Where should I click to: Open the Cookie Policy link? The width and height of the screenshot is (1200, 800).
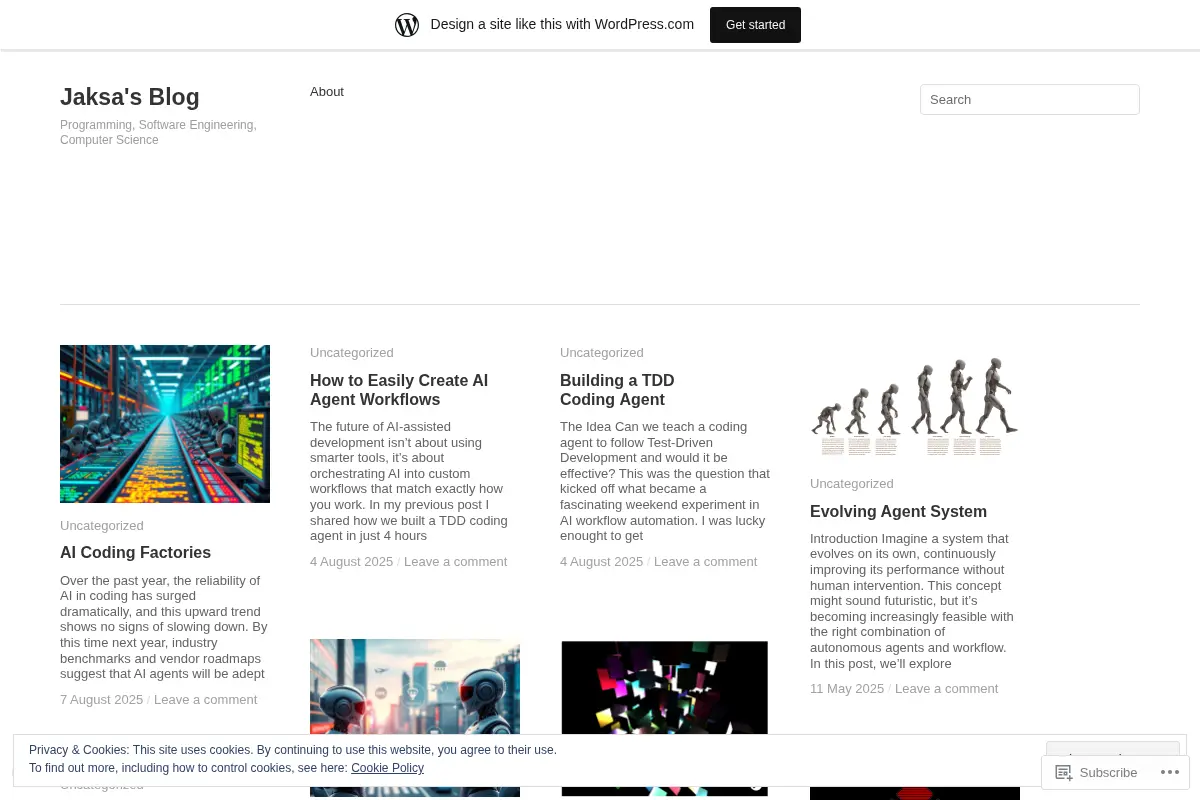coord(387,768)
